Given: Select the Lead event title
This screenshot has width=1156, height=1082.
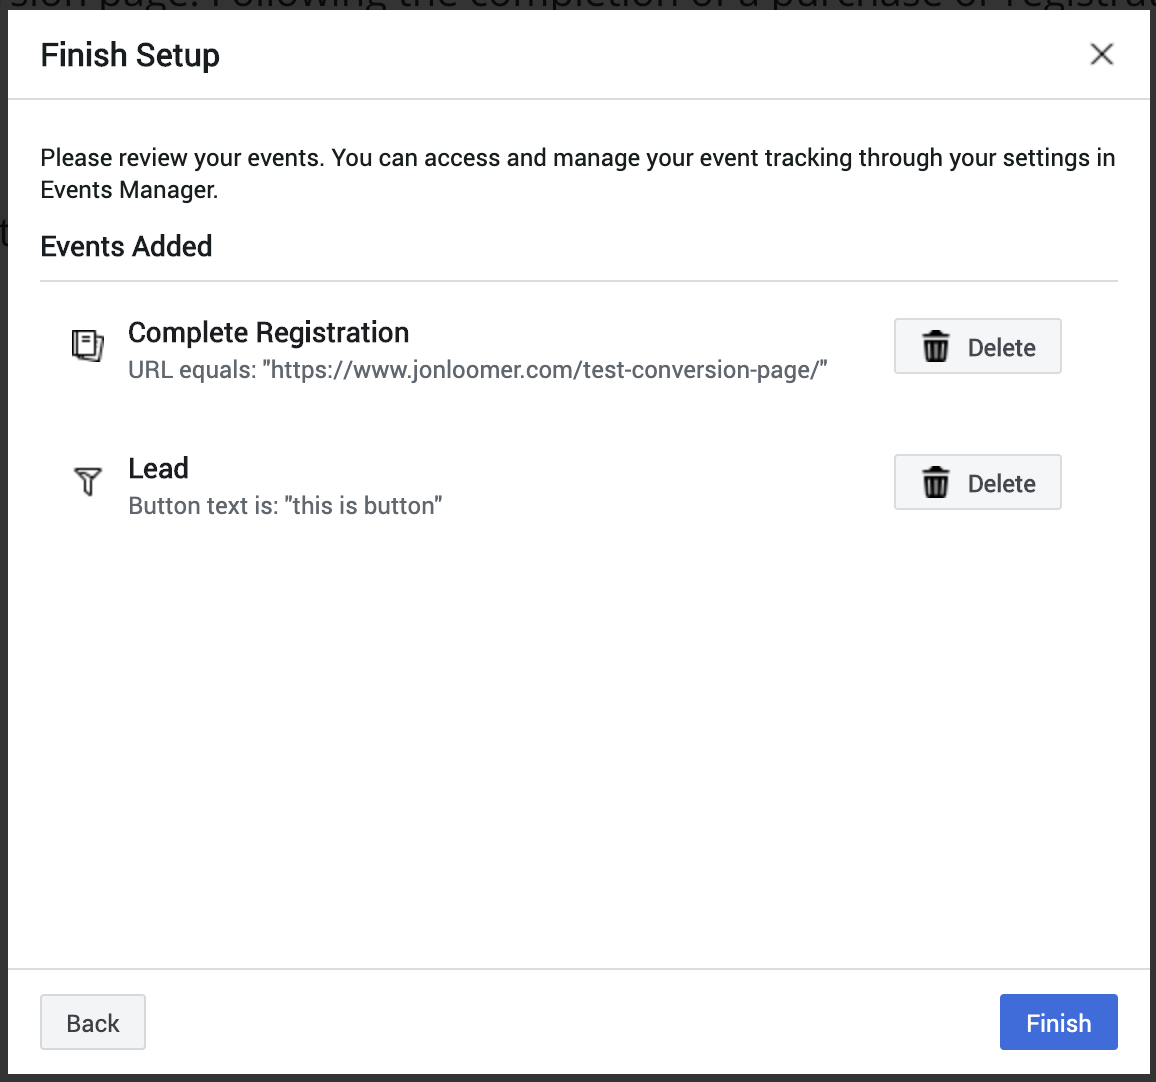Looking at the screenshot, I should (x=158, y=468).
